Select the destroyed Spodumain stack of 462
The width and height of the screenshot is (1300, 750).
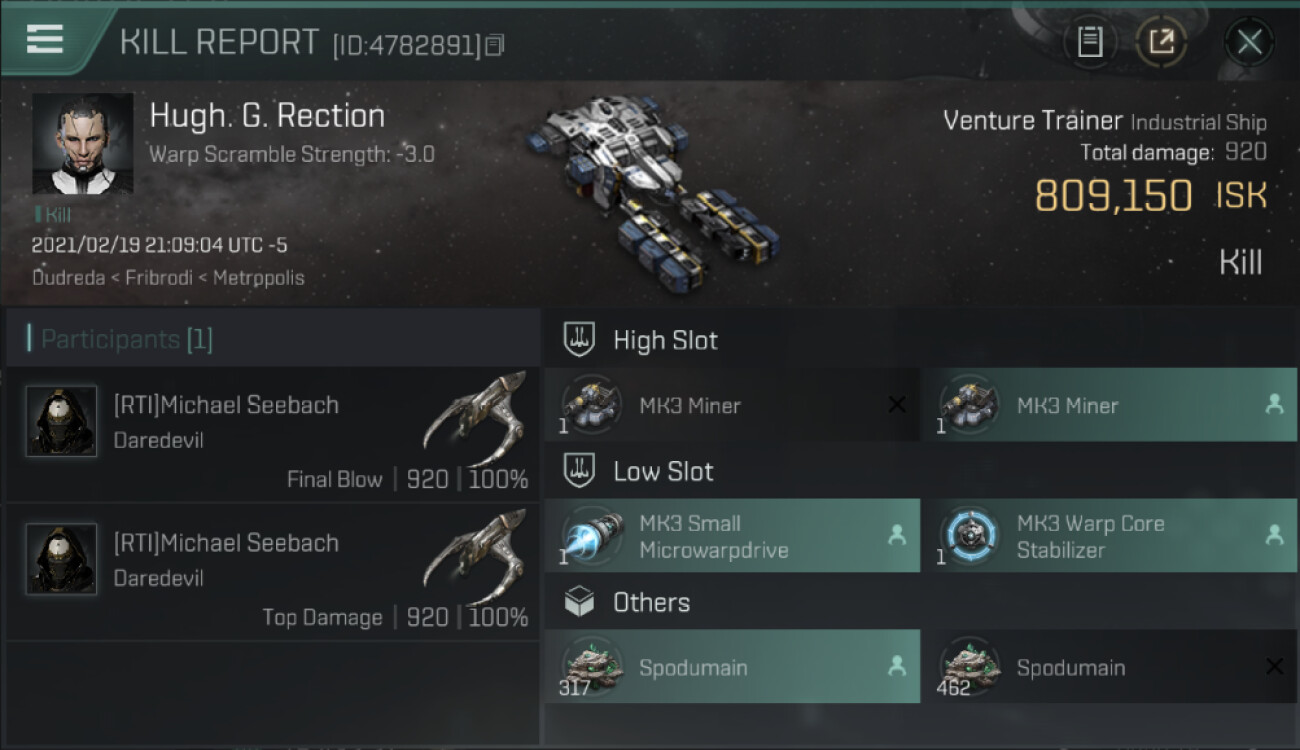(1108, 667)
